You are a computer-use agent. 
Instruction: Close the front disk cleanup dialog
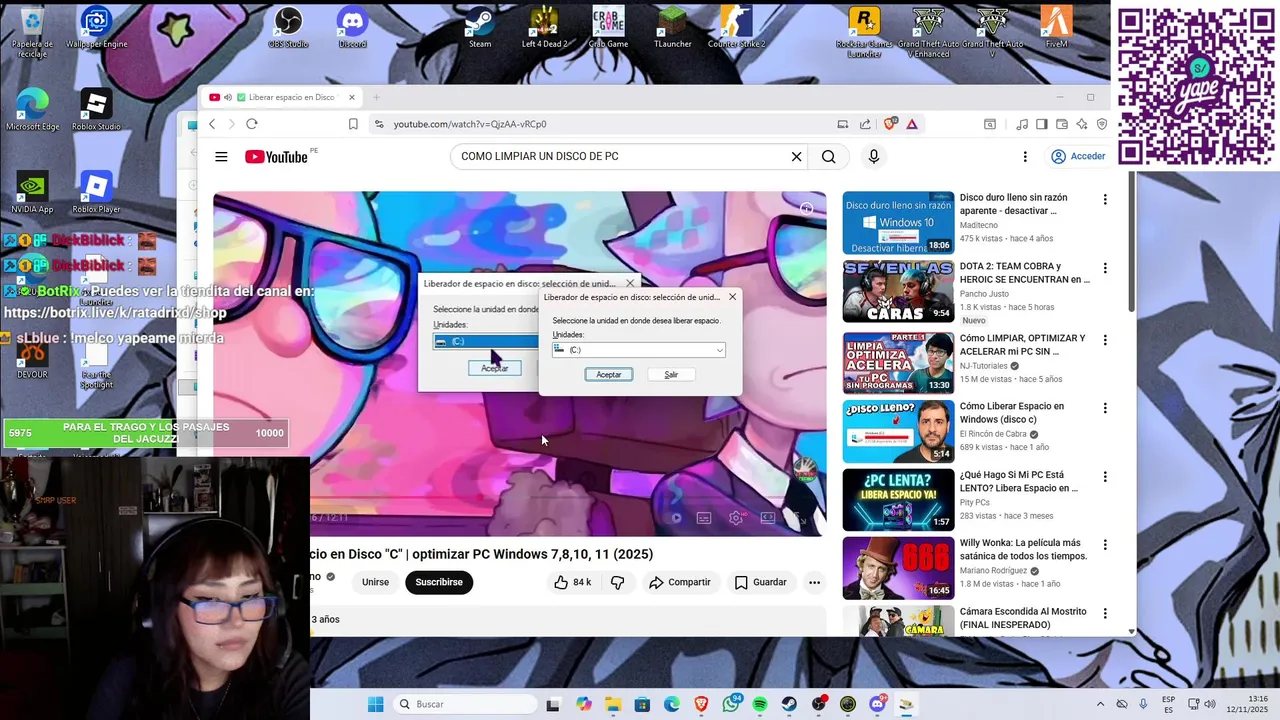point(732,297)
